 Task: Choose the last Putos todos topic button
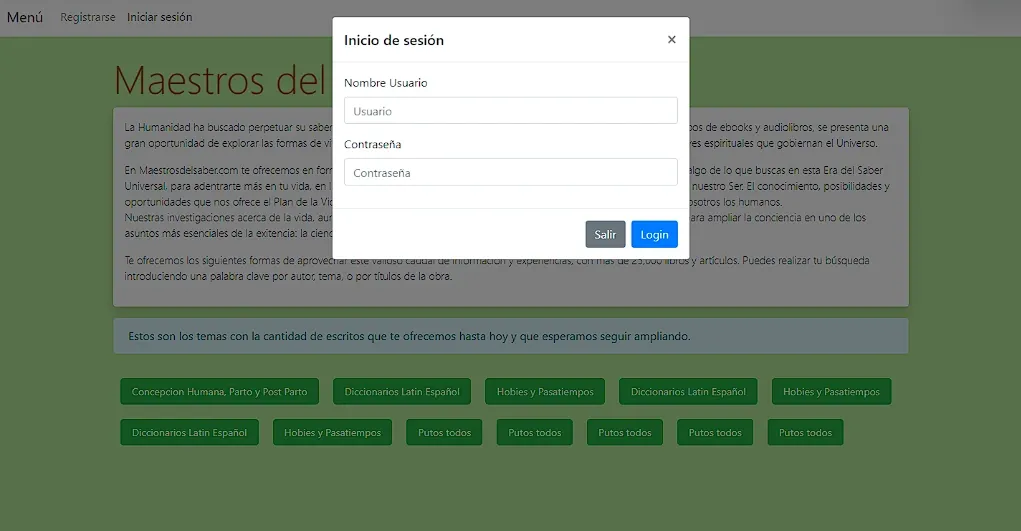805,433
